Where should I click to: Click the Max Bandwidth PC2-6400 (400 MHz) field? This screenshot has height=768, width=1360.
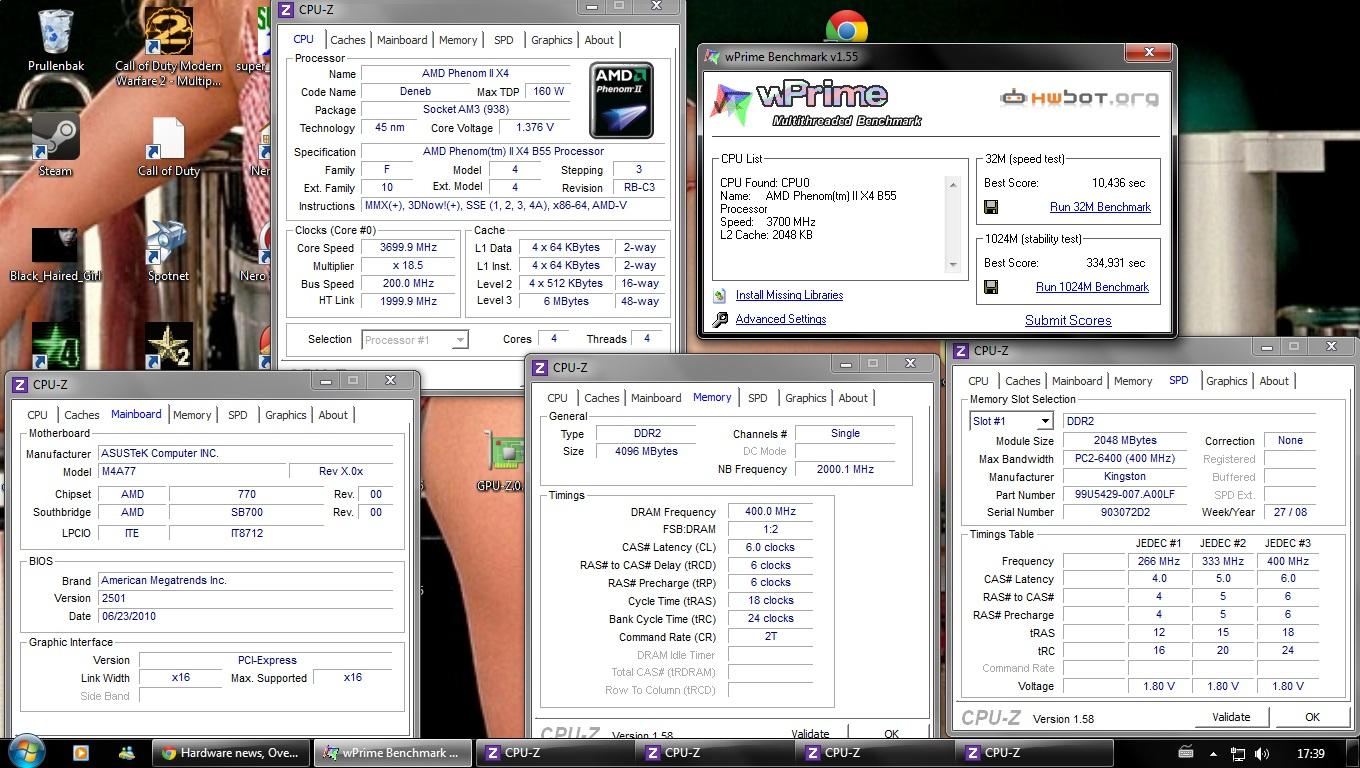click(1125, 459)
